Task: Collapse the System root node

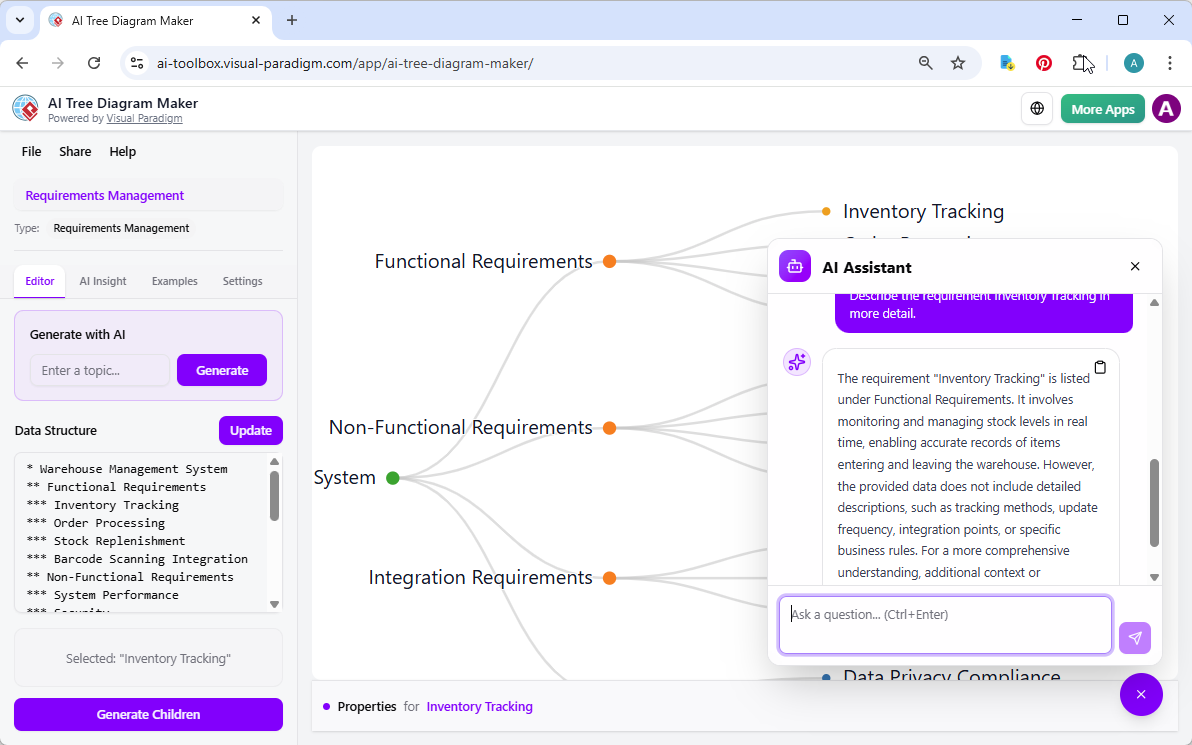Action: (392, 478)
